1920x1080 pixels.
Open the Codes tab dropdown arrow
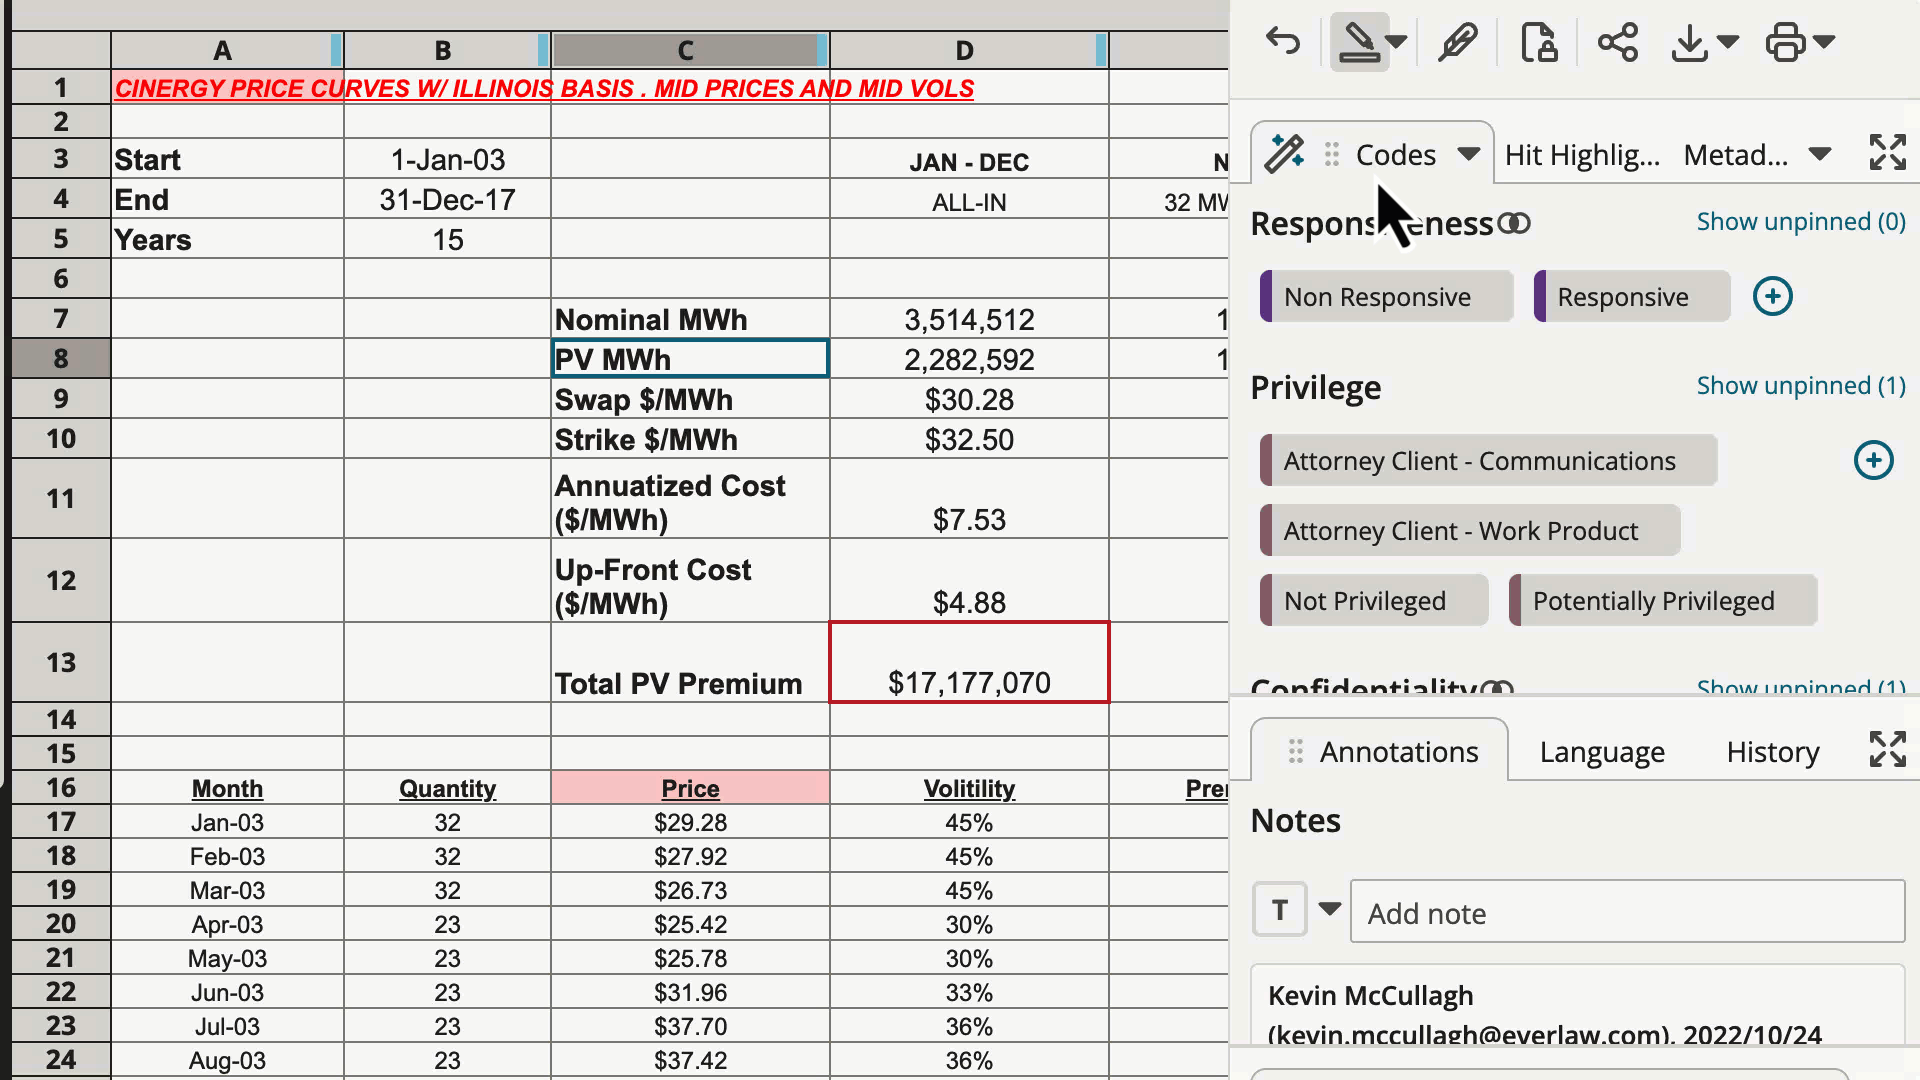[1469, 154]
